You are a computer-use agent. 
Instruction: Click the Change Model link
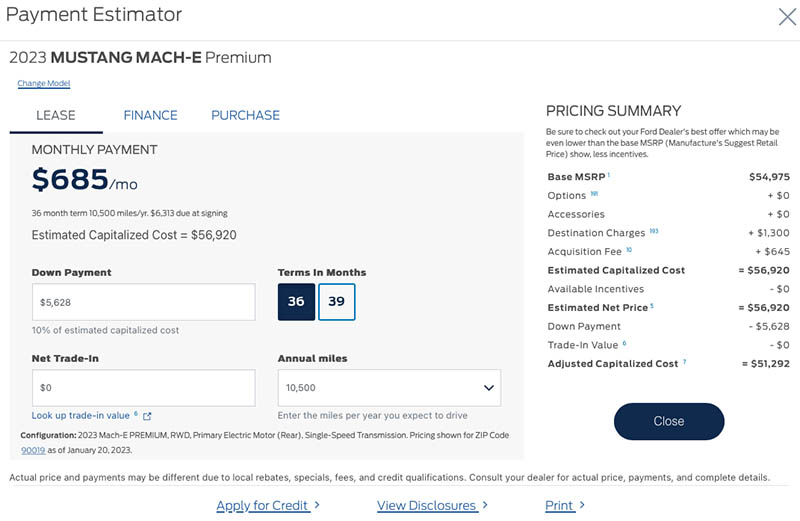coord(44,83)
